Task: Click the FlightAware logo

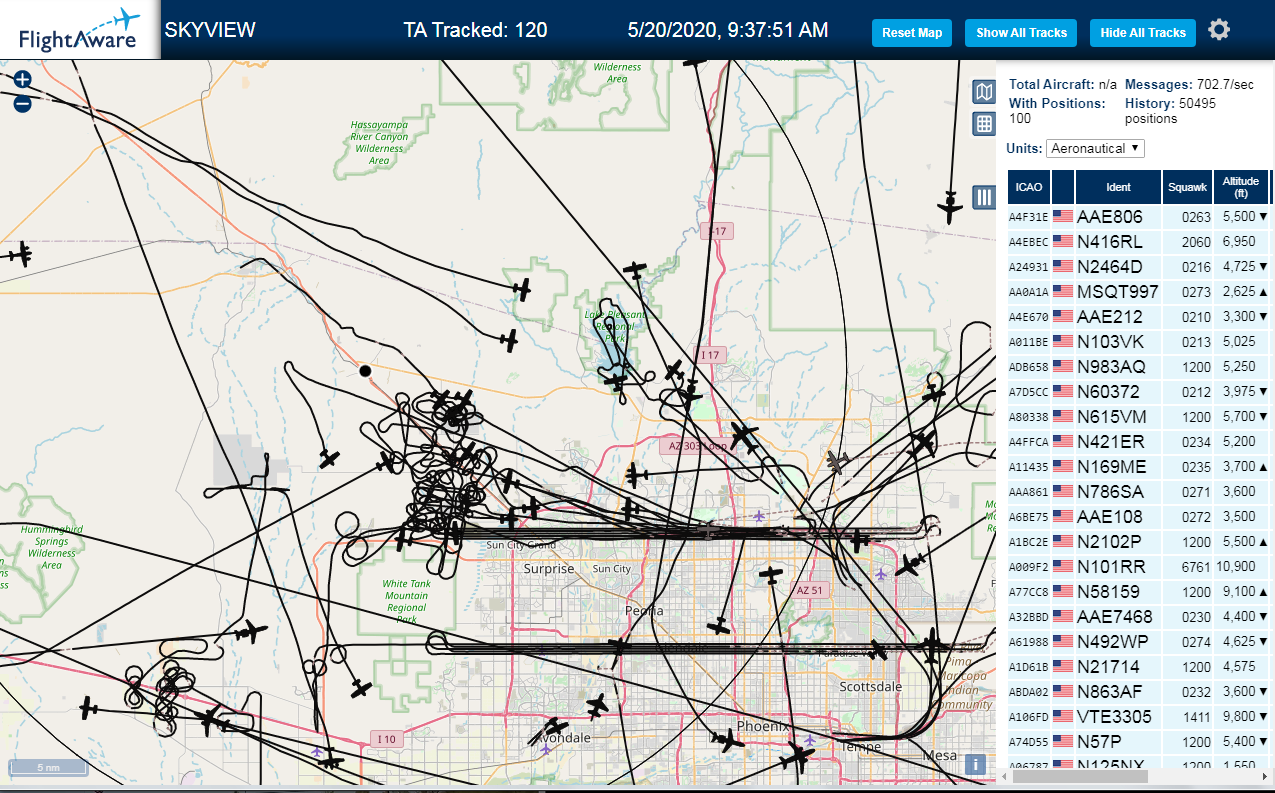Action: point(78,30)
